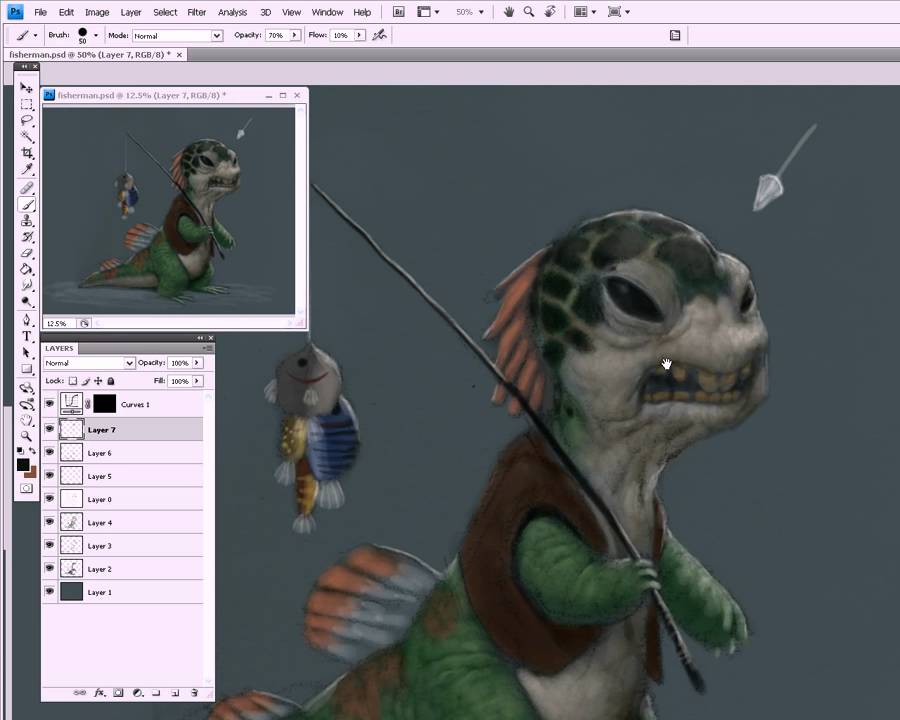Click the foreground color swatch

click(x=23, y=465)
